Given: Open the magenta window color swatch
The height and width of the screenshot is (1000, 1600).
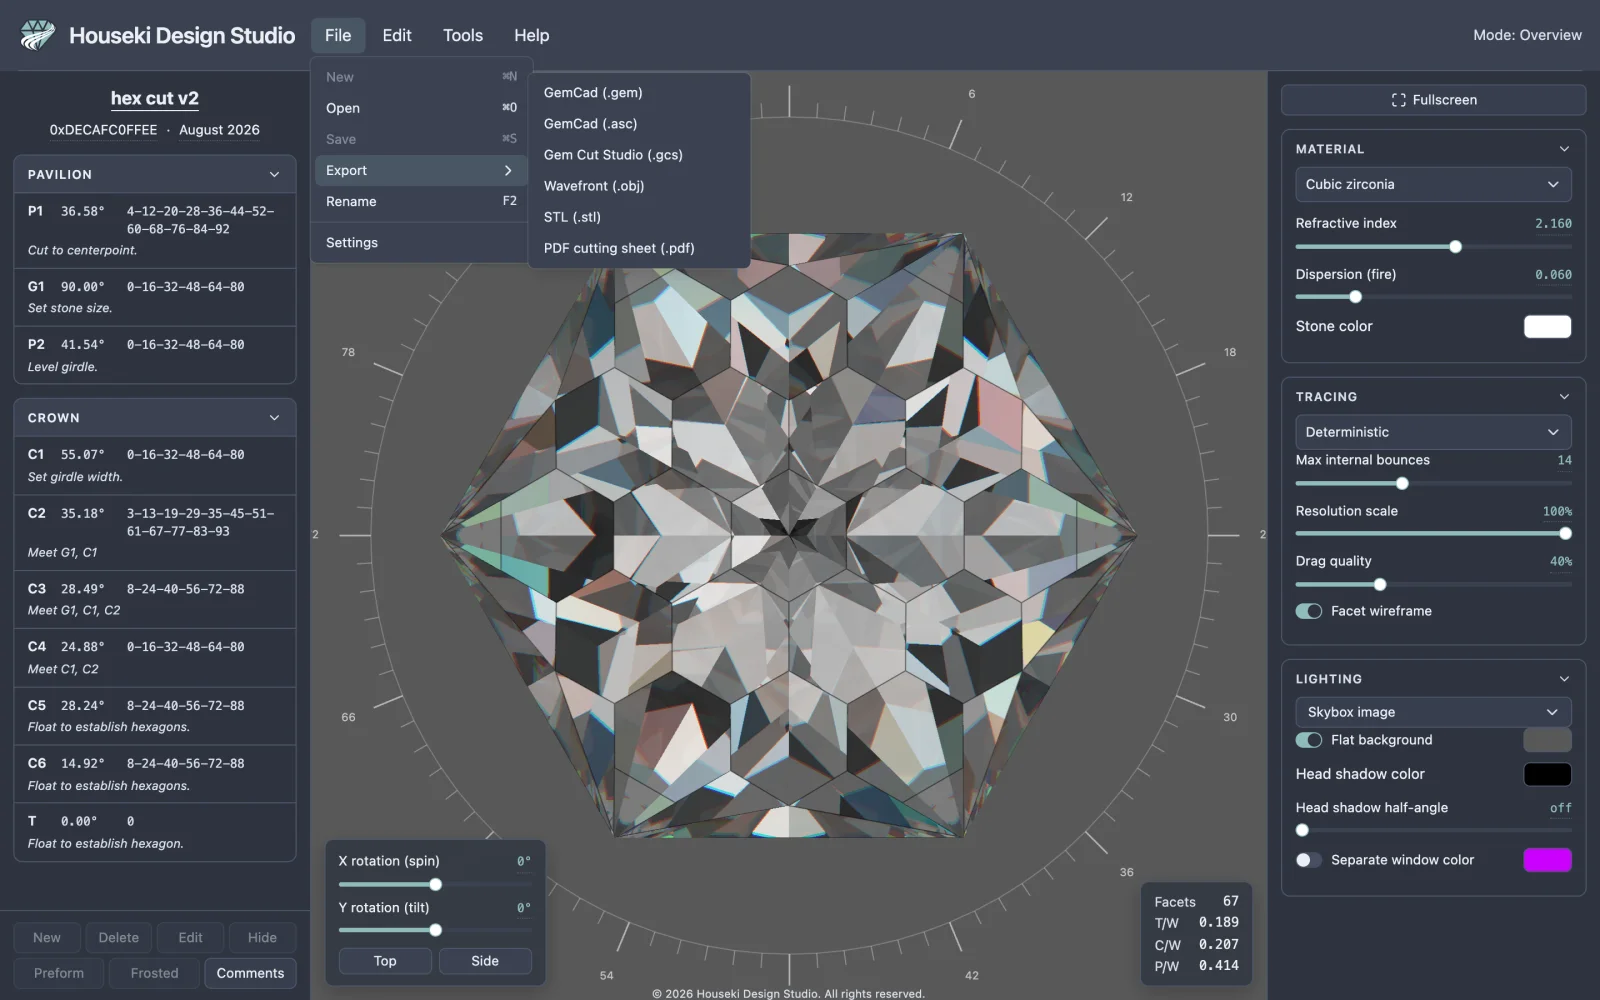Looking at the screenshot, I should point(1547,860).
